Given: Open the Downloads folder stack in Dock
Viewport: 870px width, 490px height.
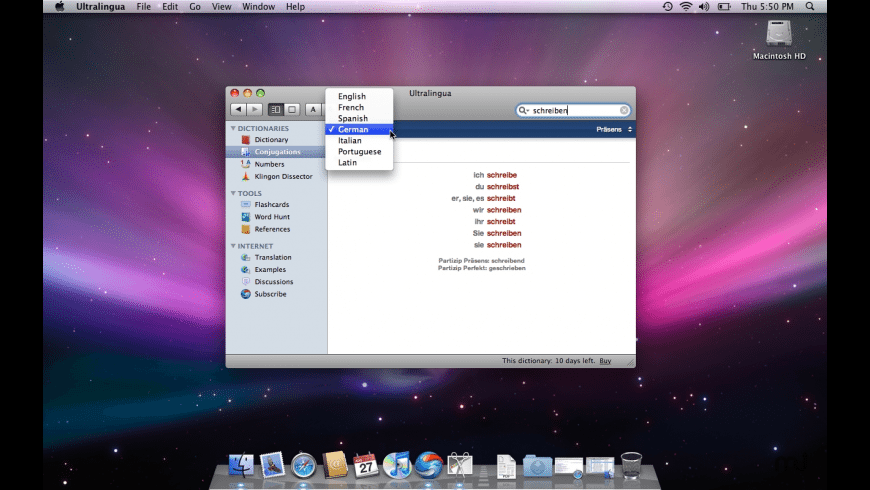Looking at the screenshot, I should click(x=537, y=467).
